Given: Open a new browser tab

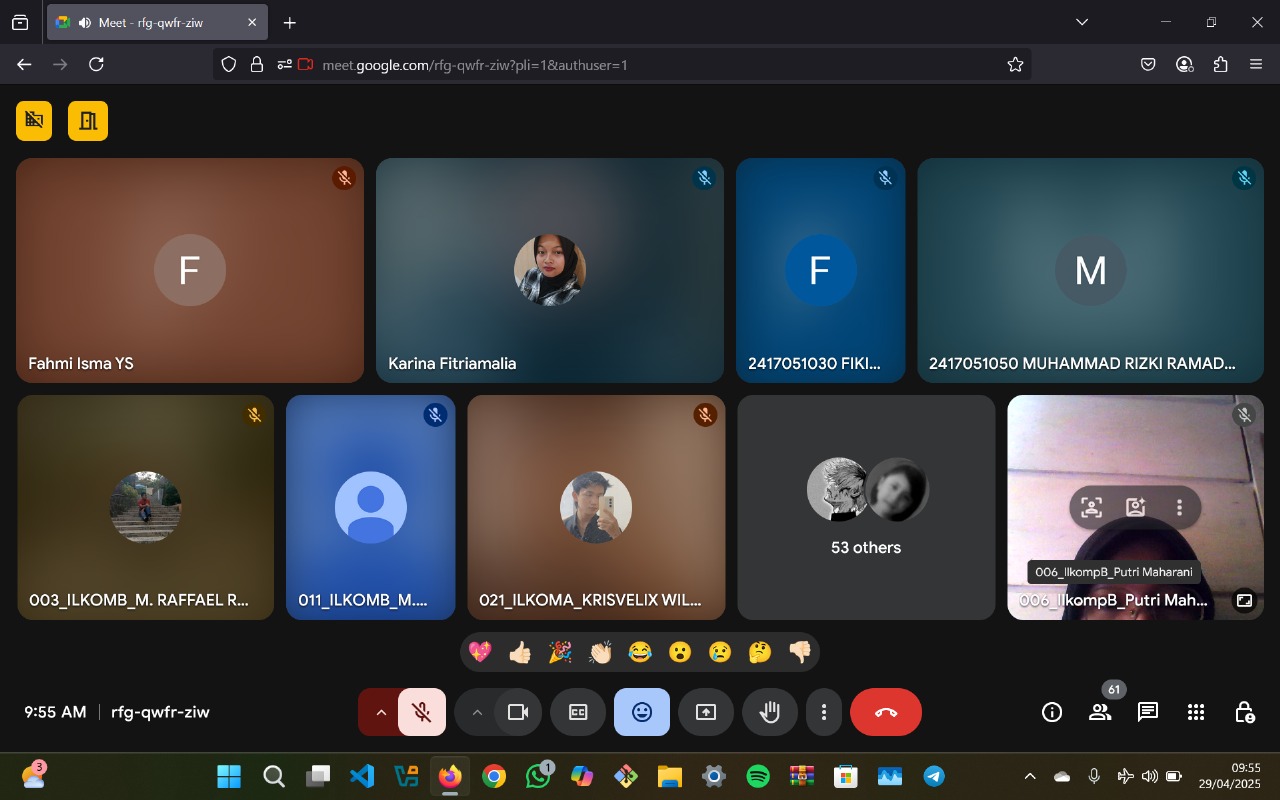Looking at the screenshot, I should pyautogui.click(x=290, y=22).
